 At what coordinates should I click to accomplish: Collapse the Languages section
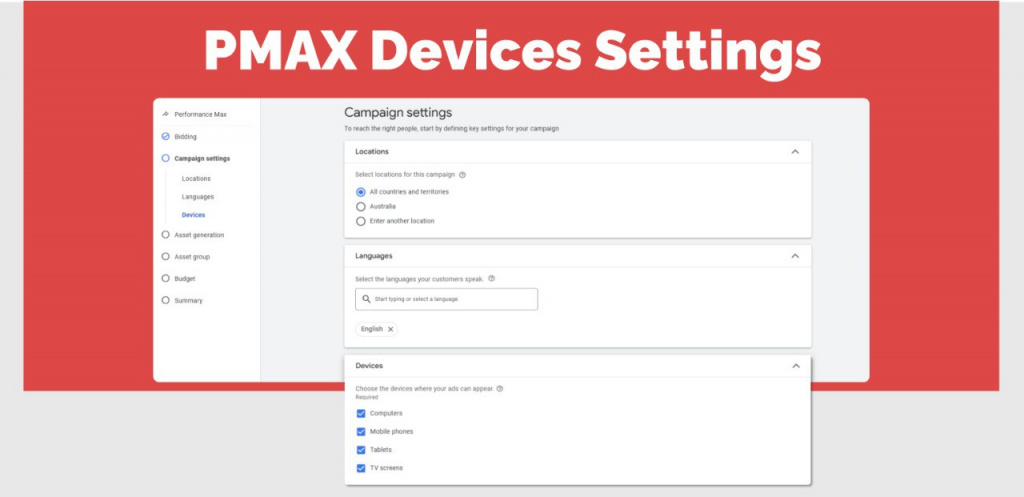click(795, 256)
